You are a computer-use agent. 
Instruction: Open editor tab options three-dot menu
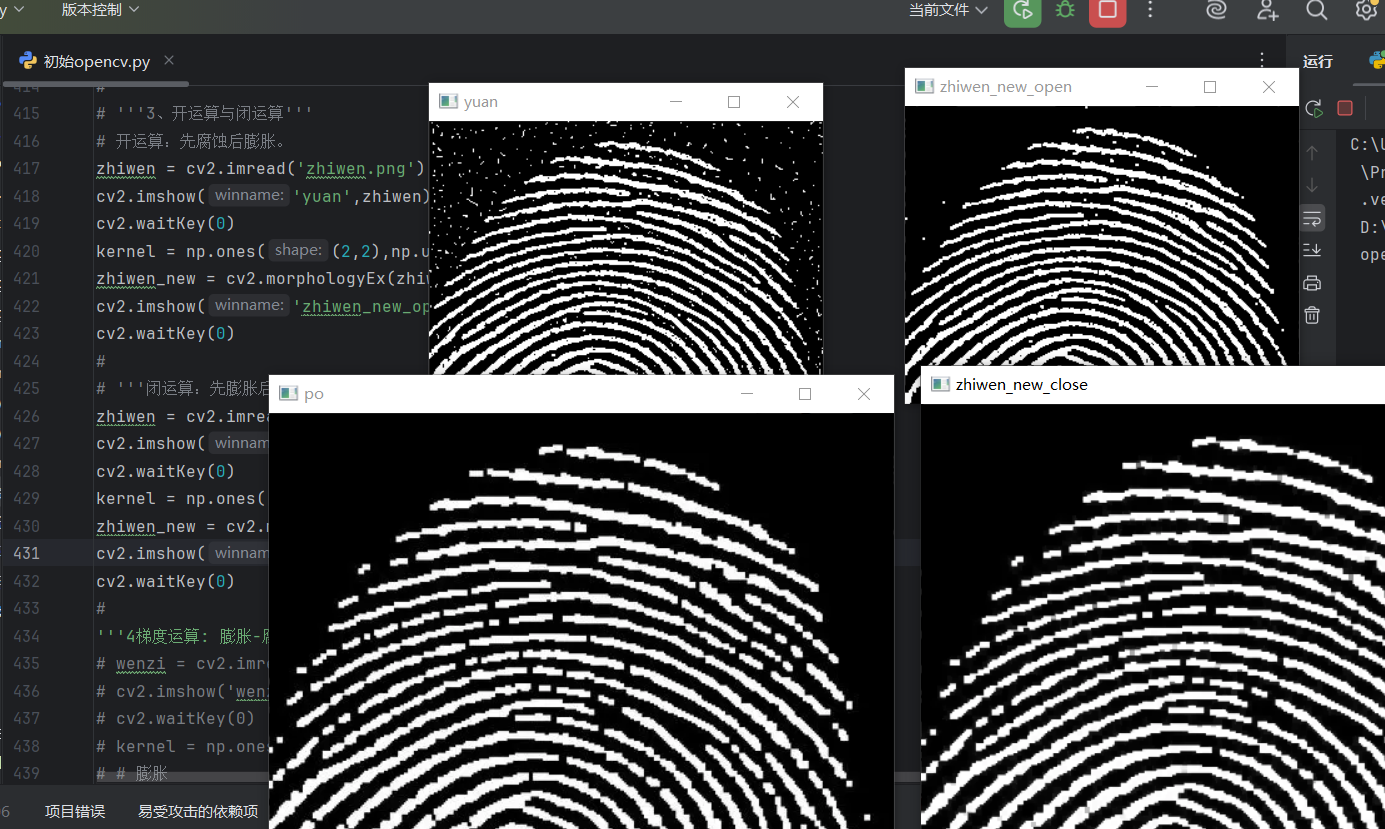pyautogui.click(x=1263, y=60)
